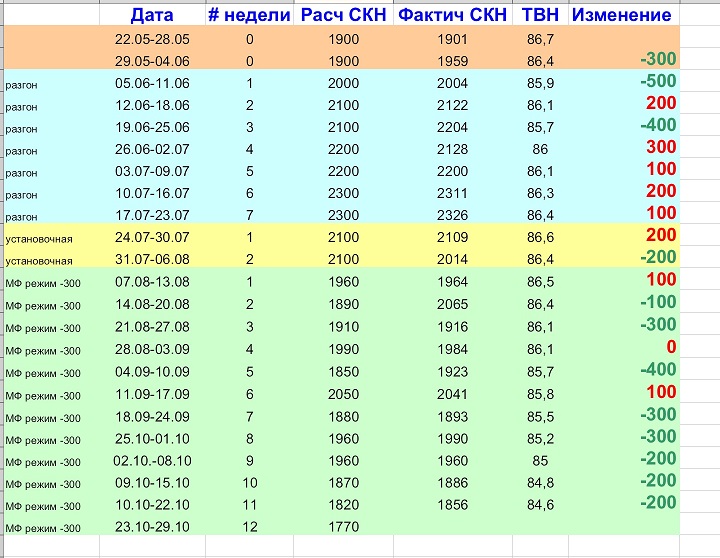Click date cell '09.10-15.10'

[x=152, y=483]
